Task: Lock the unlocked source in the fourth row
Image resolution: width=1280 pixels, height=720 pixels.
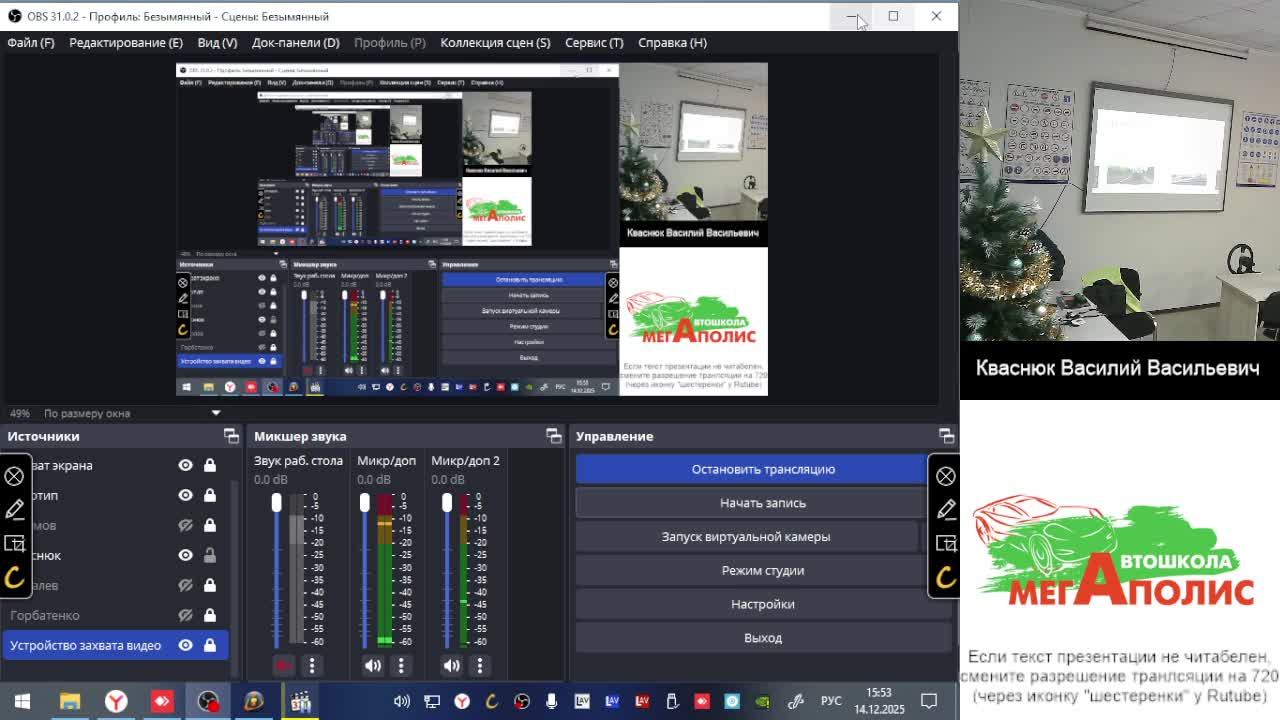Action: [x=210, y=555]
